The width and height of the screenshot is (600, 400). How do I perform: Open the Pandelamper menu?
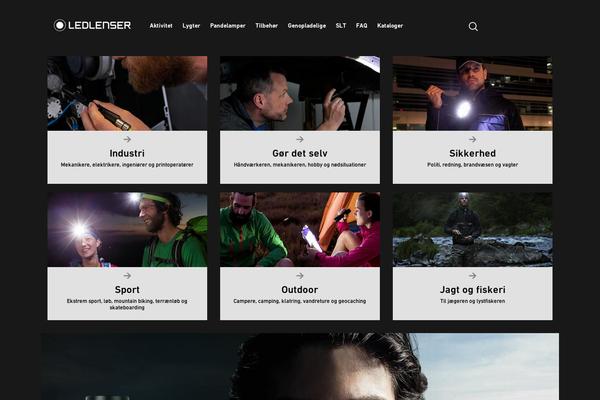pos(228,26)
